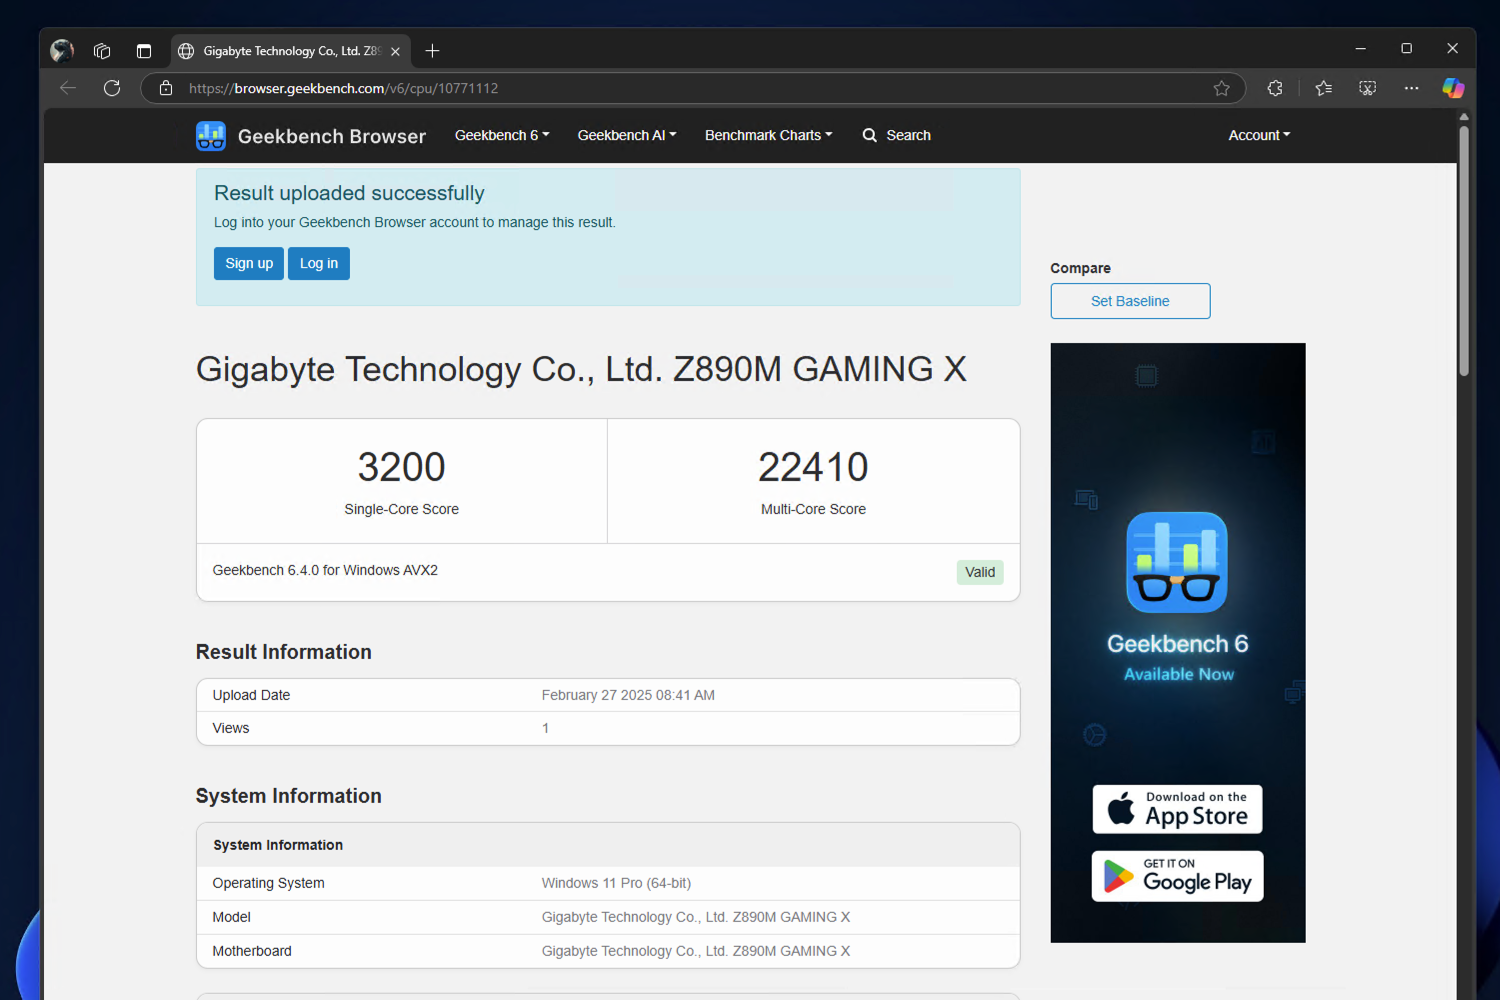Click the back arrow navigation icon
The width and height of the screenshot is (1500, 1000).
tap(68, 88)
